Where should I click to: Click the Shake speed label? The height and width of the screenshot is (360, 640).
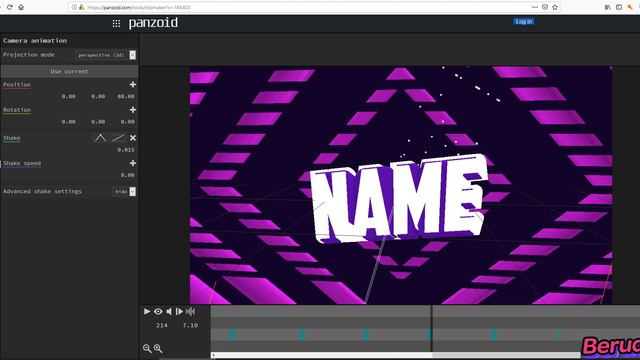point(22,164)
